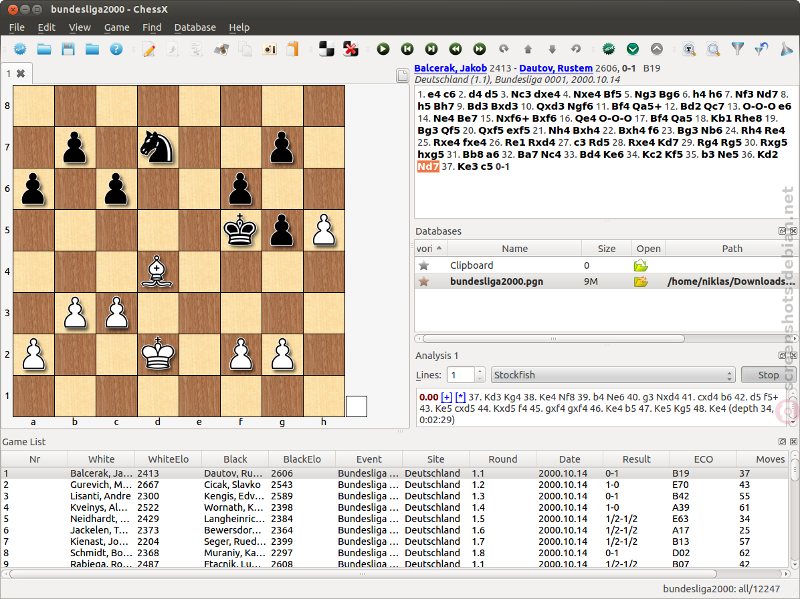Click the gray down arrow toolbar icon

point(552,49)
